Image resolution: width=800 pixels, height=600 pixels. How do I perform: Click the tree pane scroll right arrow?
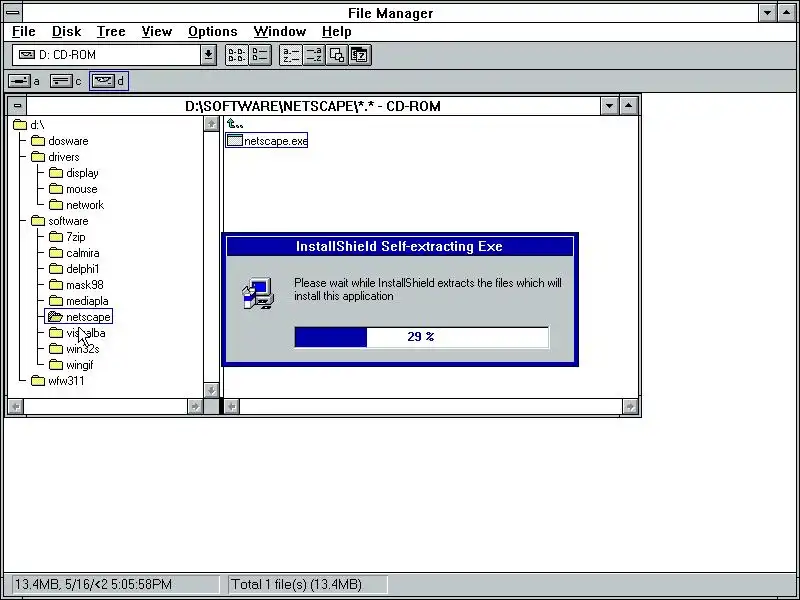point(195,406)
